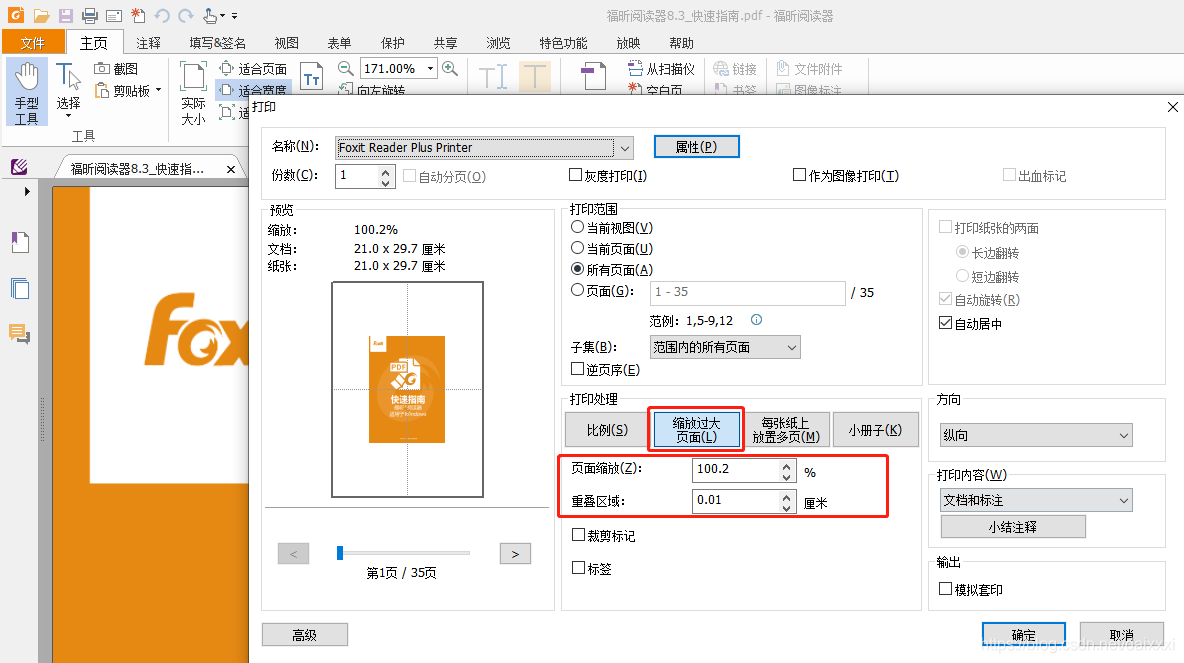1184x663 pixels.
Task: Toggle the reverse pages (逆页序) checkbox
Action: [578, 369]
